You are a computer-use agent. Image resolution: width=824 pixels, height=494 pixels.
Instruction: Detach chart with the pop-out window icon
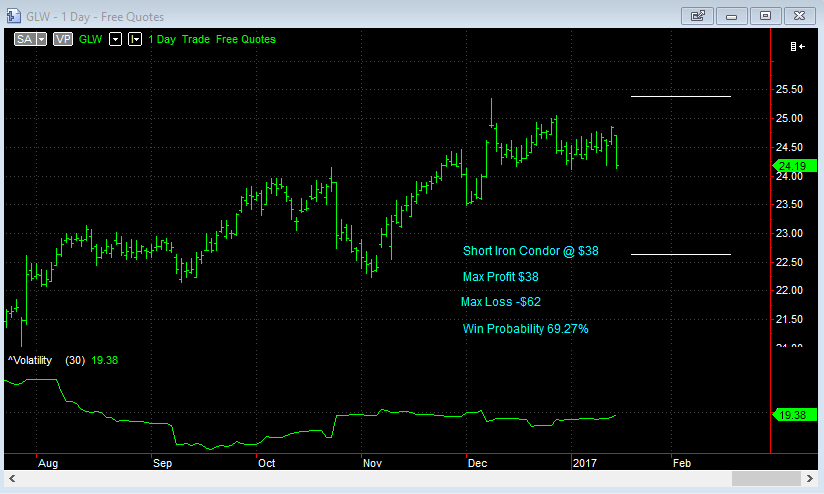[697, 16]
